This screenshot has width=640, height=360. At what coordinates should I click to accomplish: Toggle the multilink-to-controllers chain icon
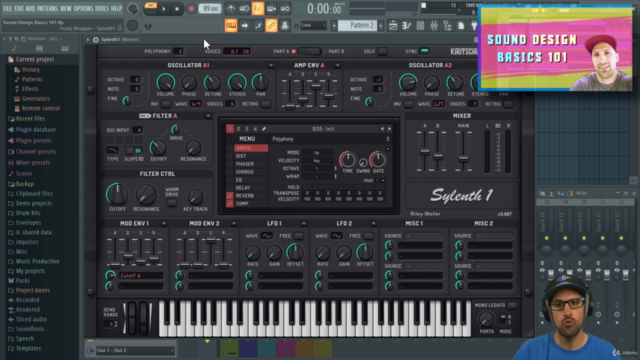pyautogui.click(x=271, y=26)
